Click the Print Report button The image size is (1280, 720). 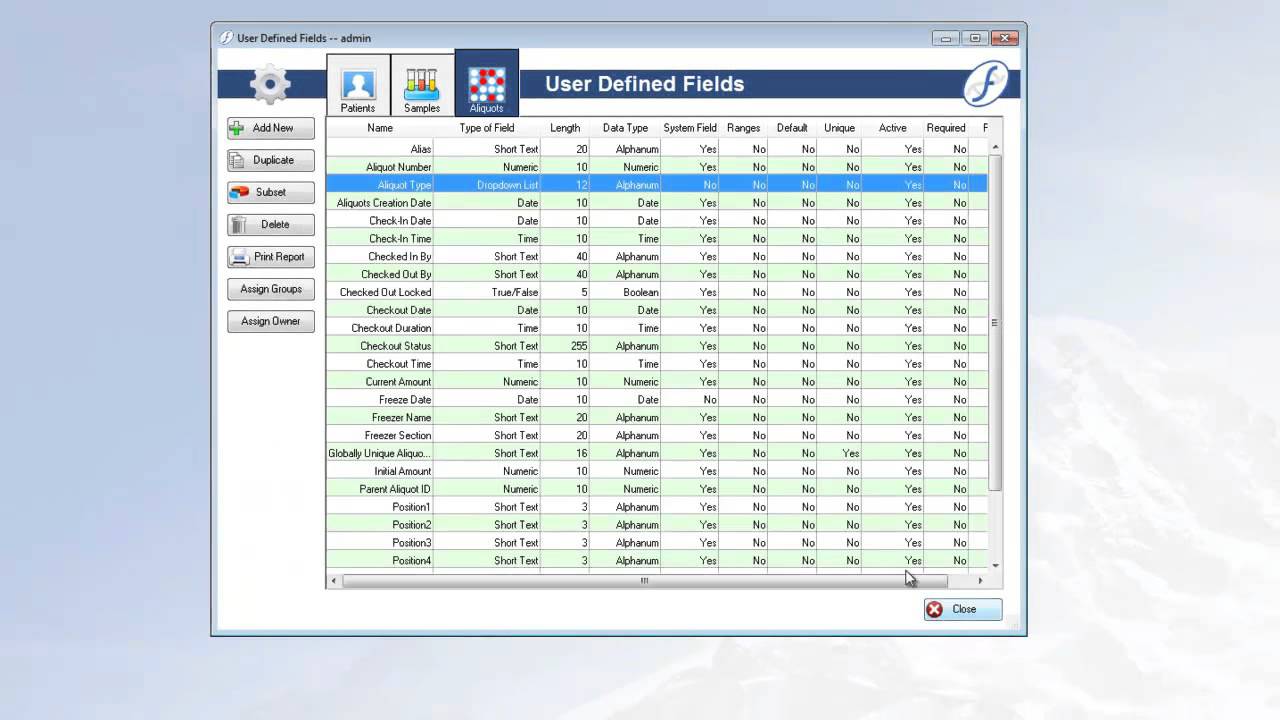[271, 257]
